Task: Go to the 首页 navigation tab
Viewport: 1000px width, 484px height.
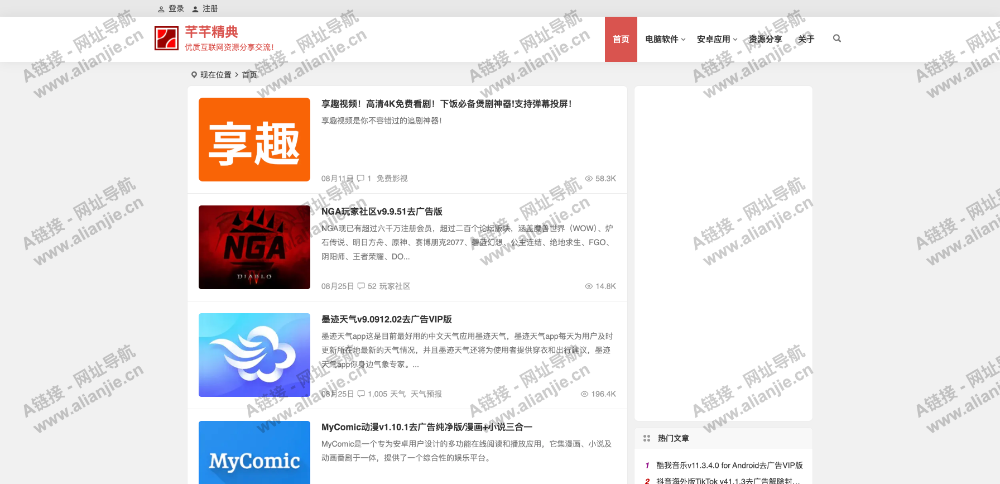Action: (x=621, y=40)
